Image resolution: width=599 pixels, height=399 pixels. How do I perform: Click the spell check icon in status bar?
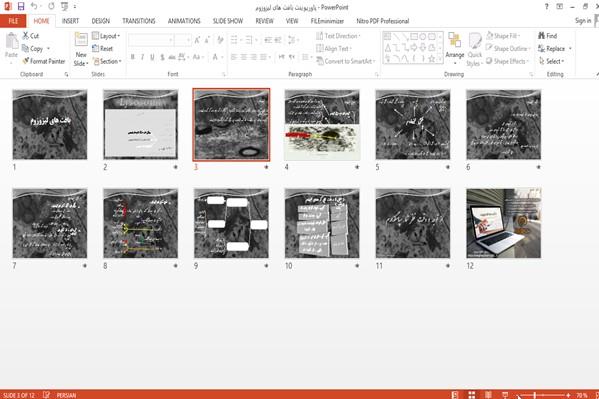(x=46, y=395)
